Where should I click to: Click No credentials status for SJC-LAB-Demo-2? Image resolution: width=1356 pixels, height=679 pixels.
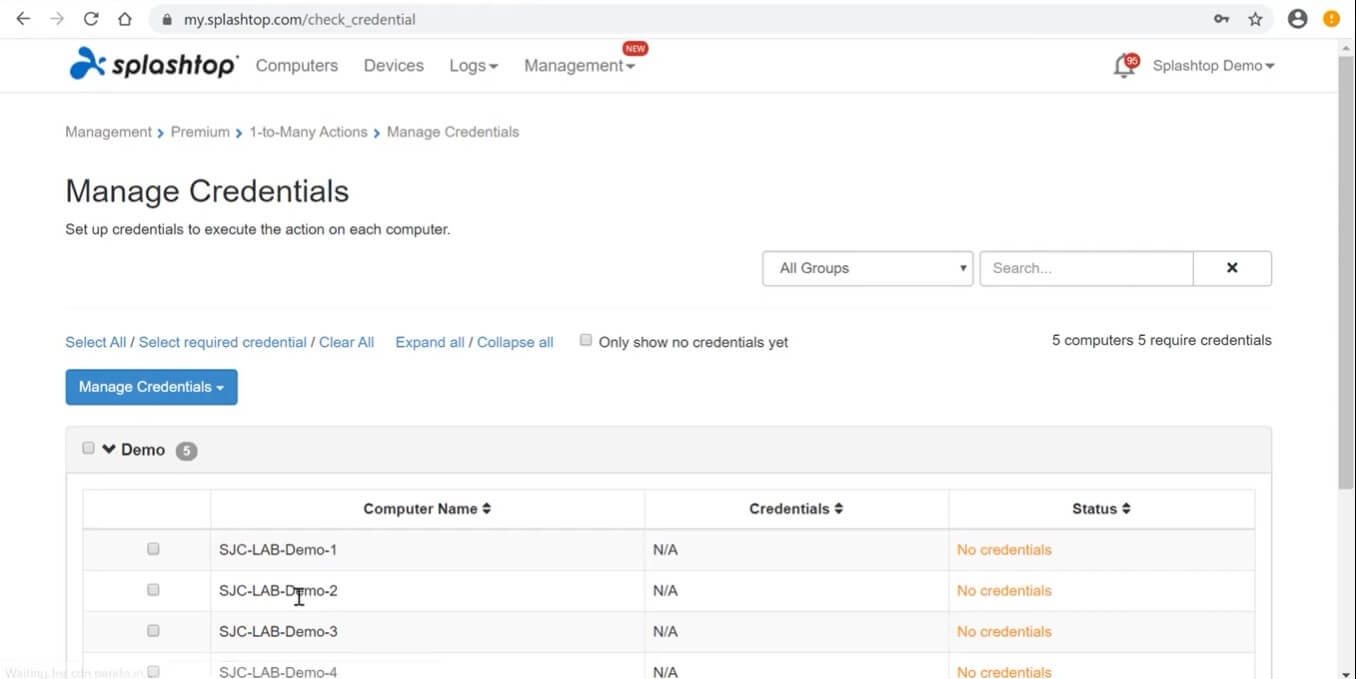tap(1004, 591)
